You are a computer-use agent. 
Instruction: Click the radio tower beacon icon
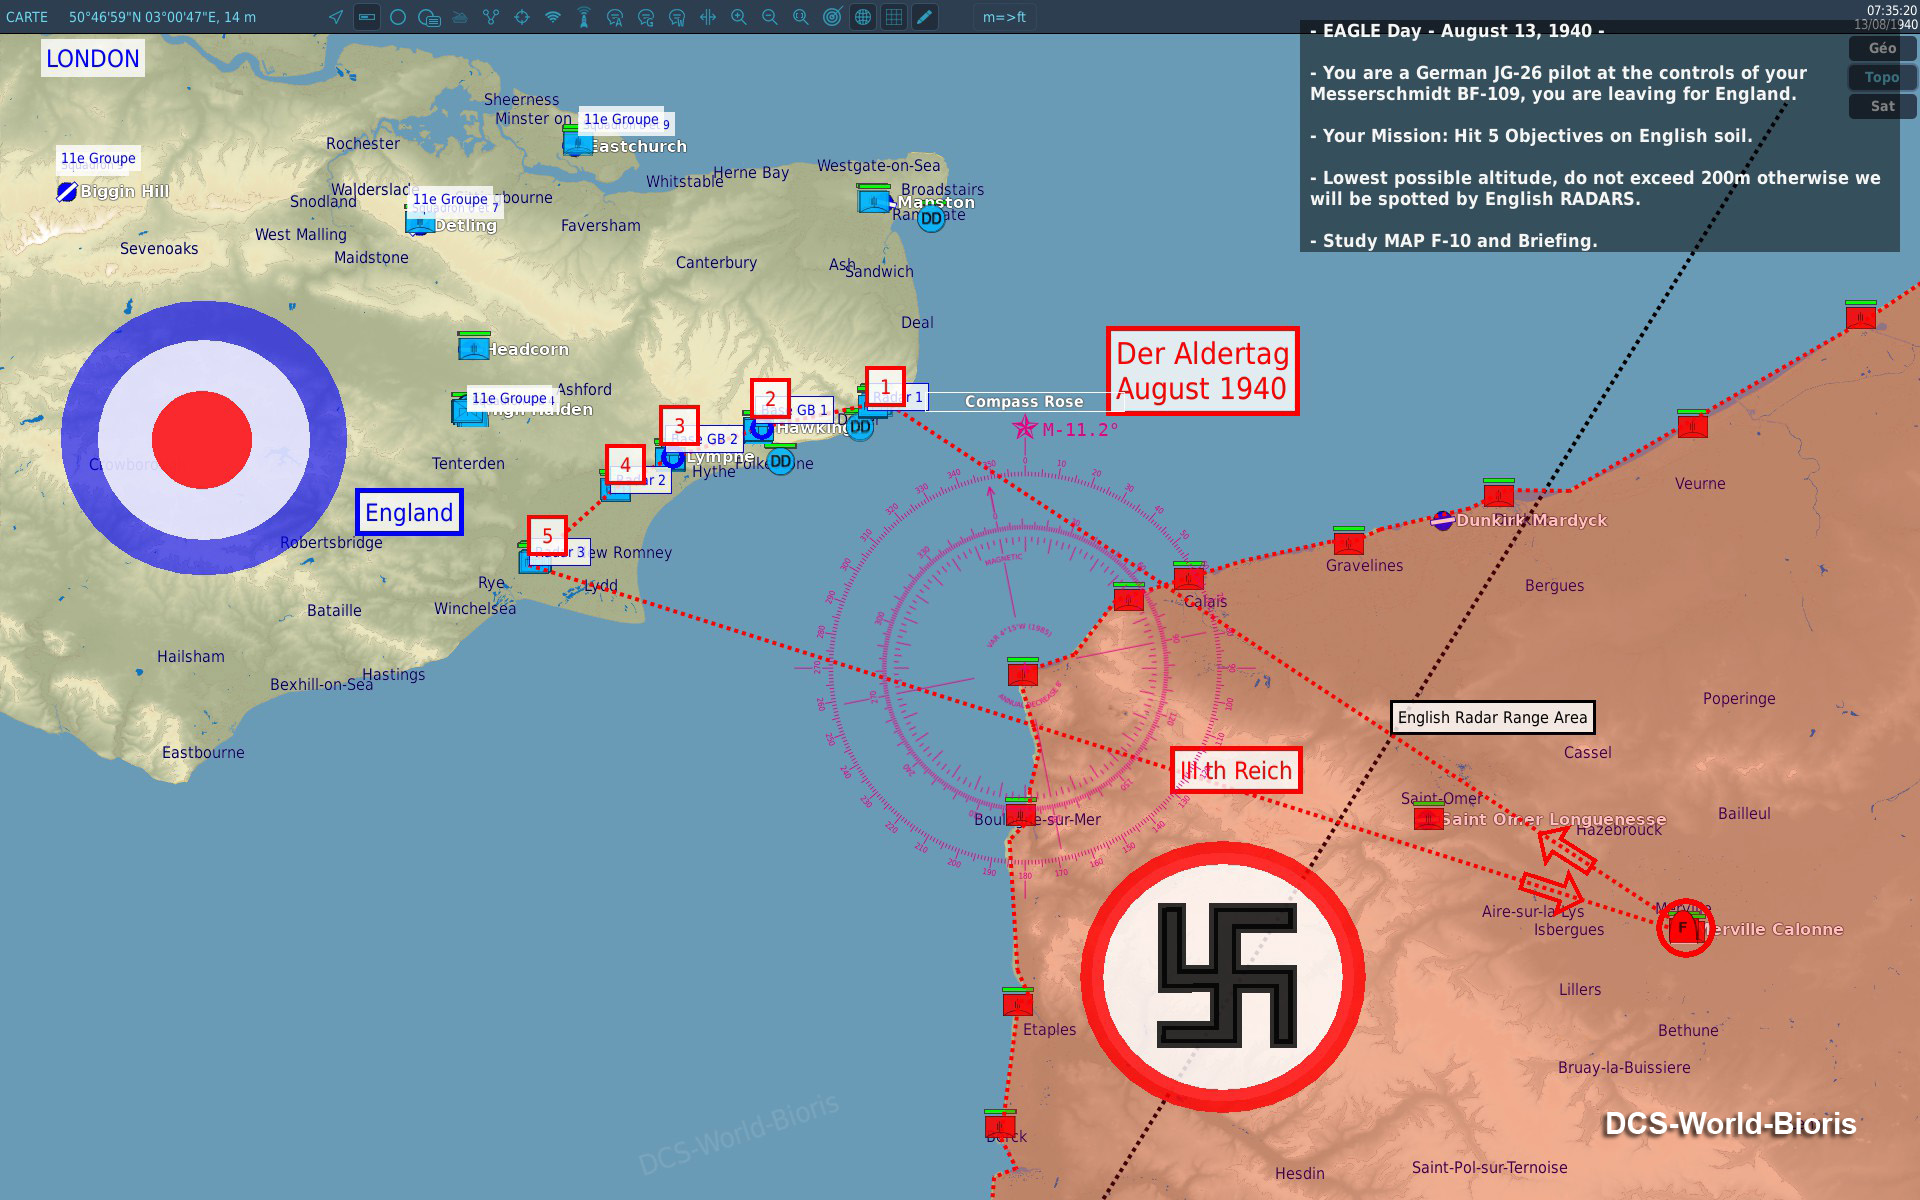[584, 17]
